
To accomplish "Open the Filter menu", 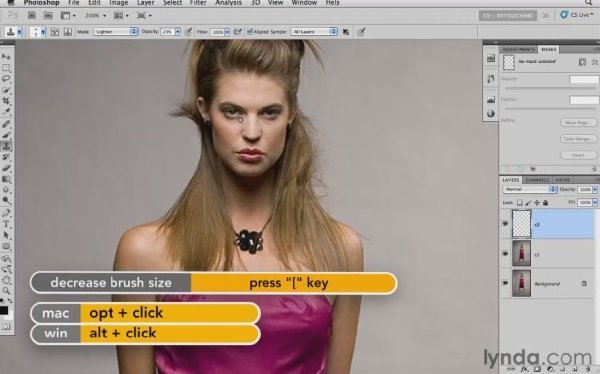I will (x=198, y=3).
